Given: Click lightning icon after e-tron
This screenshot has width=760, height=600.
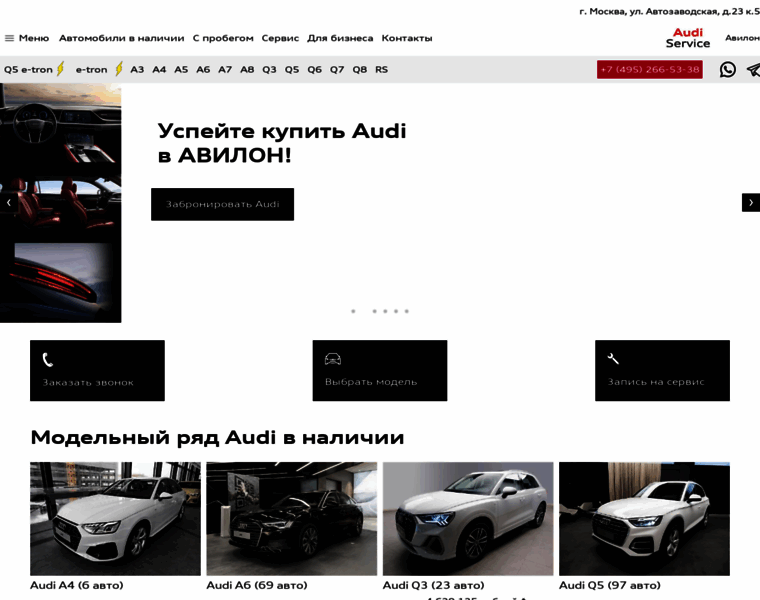Looking at the screenshot, I should point(119,69).
